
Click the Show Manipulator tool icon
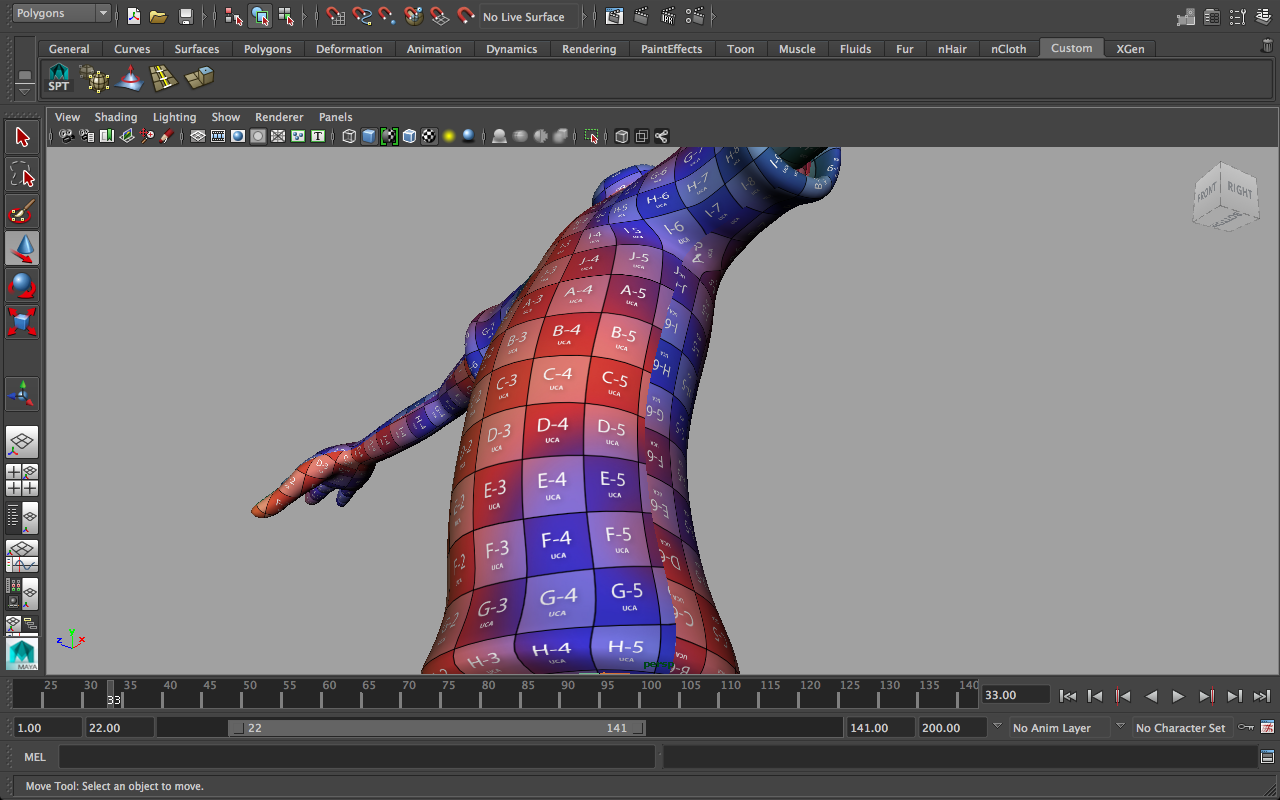pos(22,393)
